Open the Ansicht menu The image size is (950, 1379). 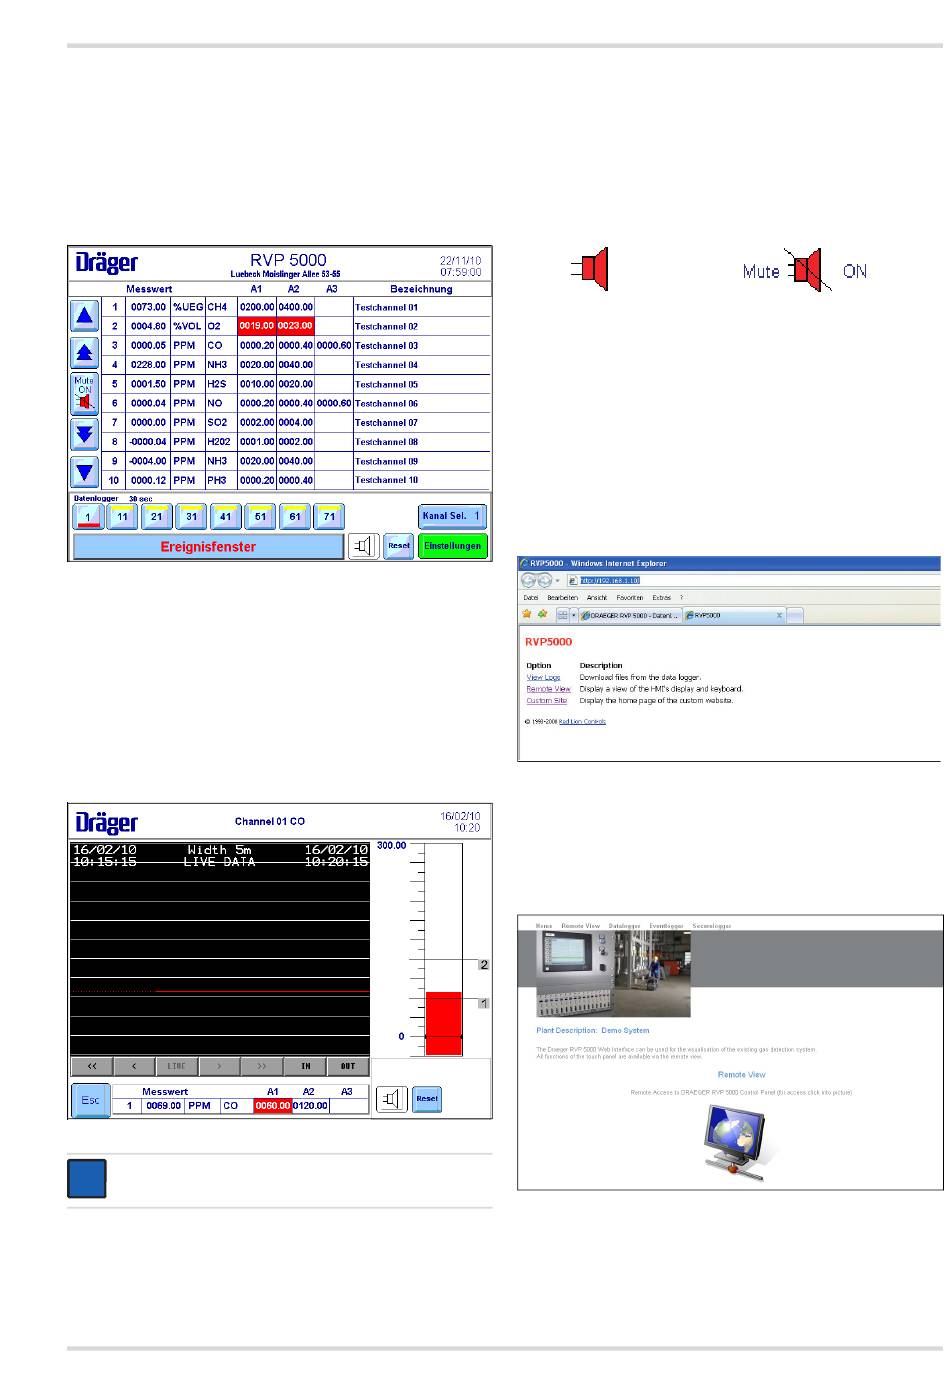click(597, 598)
